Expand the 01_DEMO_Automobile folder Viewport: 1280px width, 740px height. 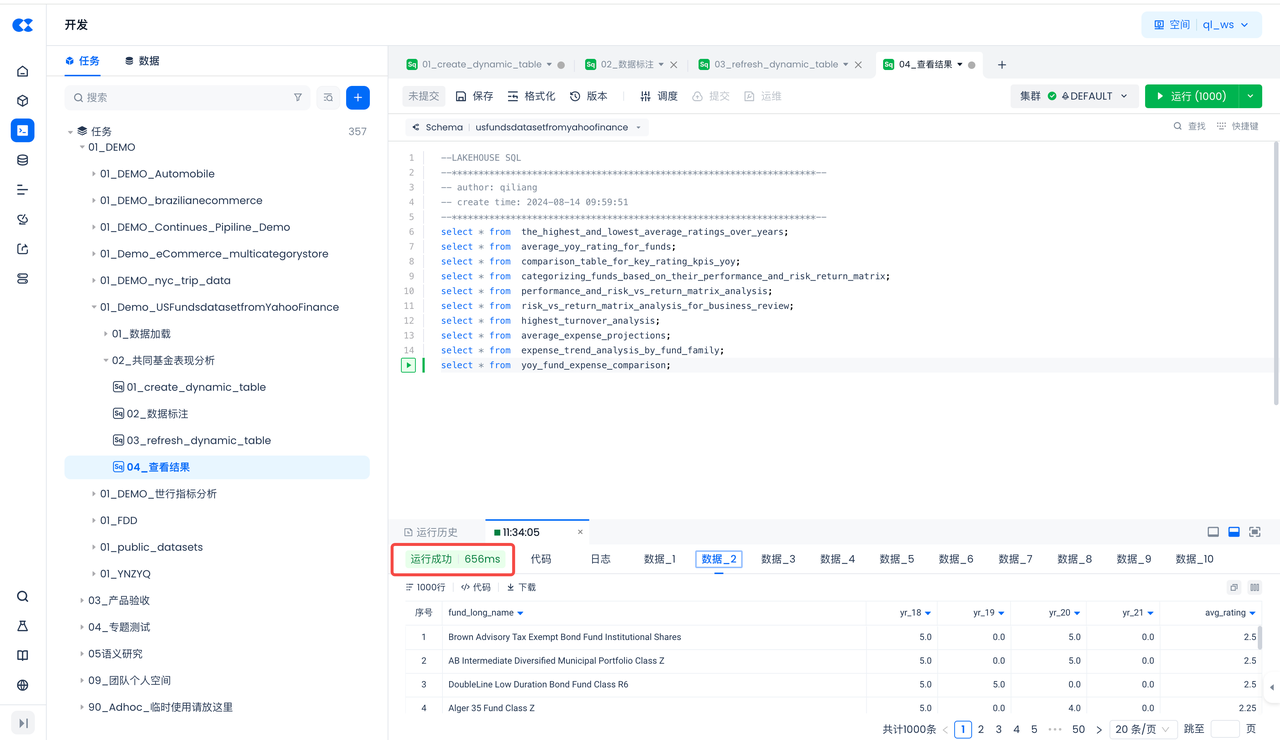[94, 174]
